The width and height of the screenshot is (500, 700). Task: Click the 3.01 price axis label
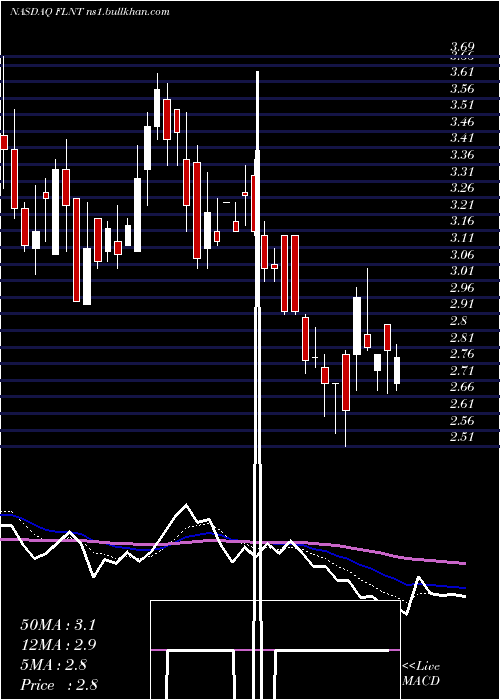462,271
